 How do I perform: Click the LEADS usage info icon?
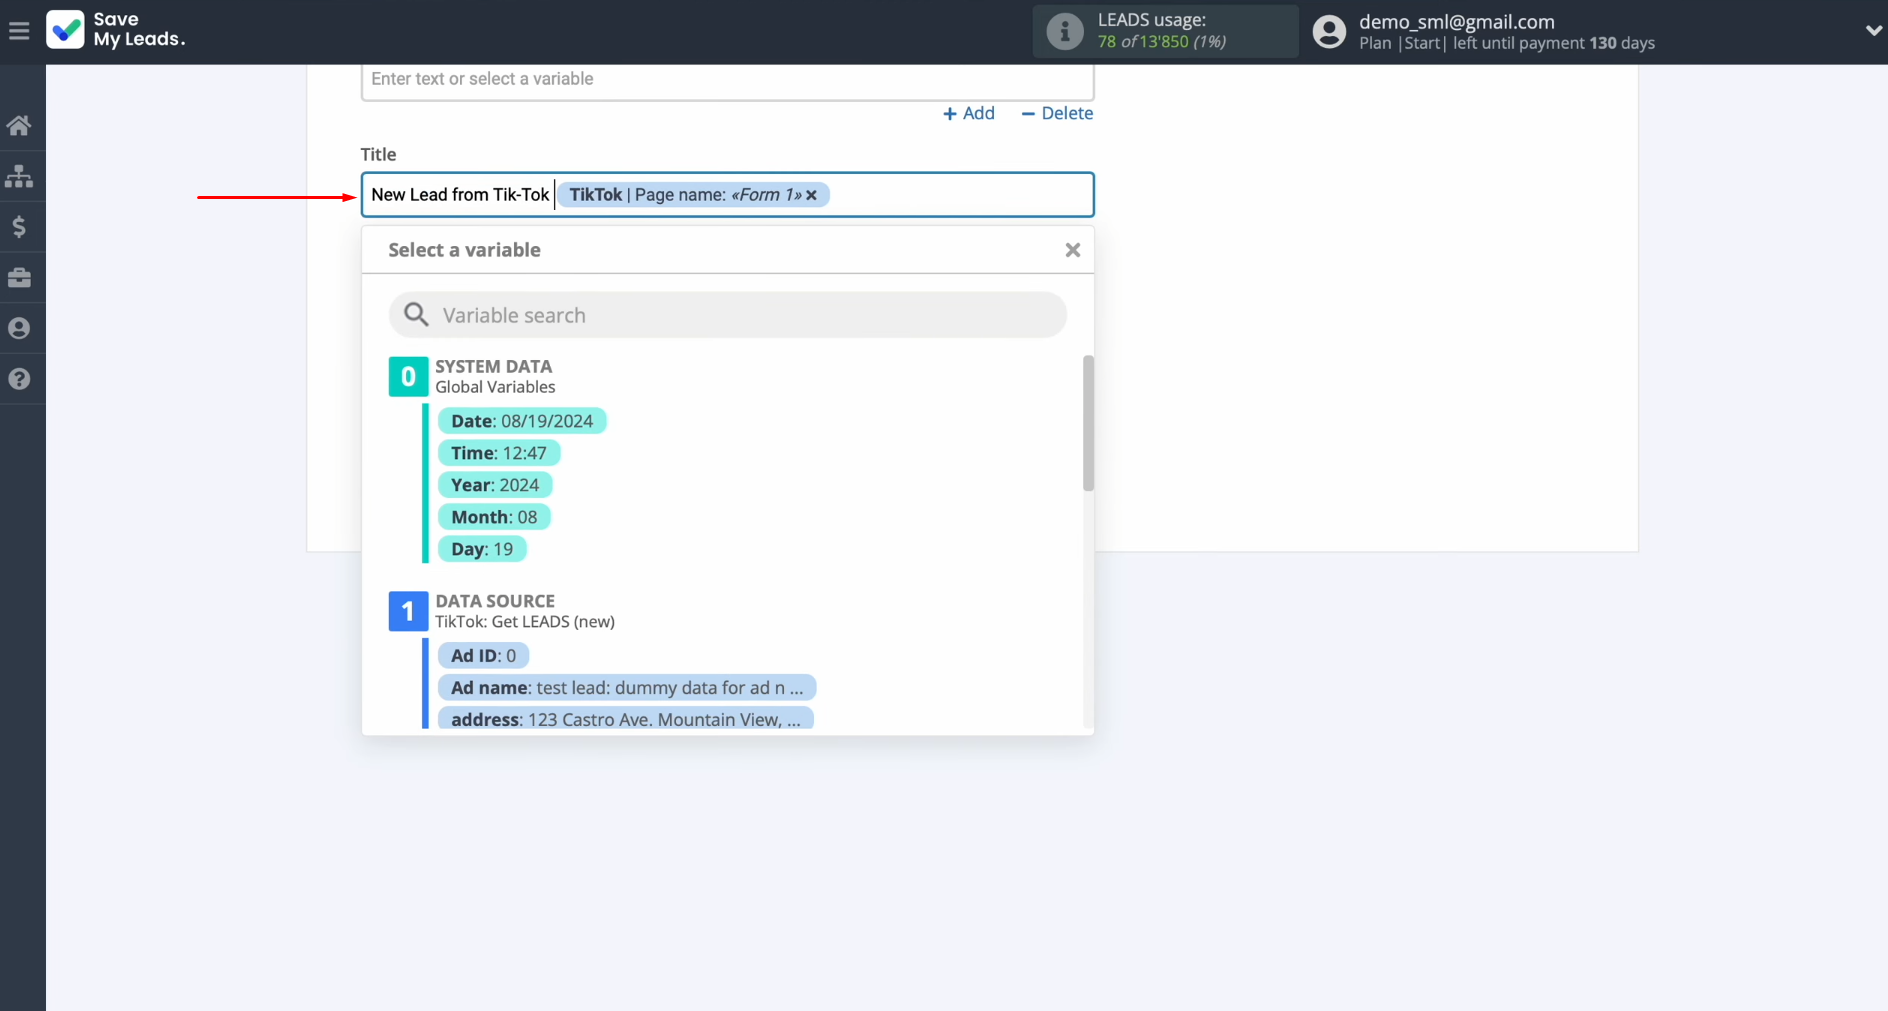pyautogui.click(x=1065, y=31)
